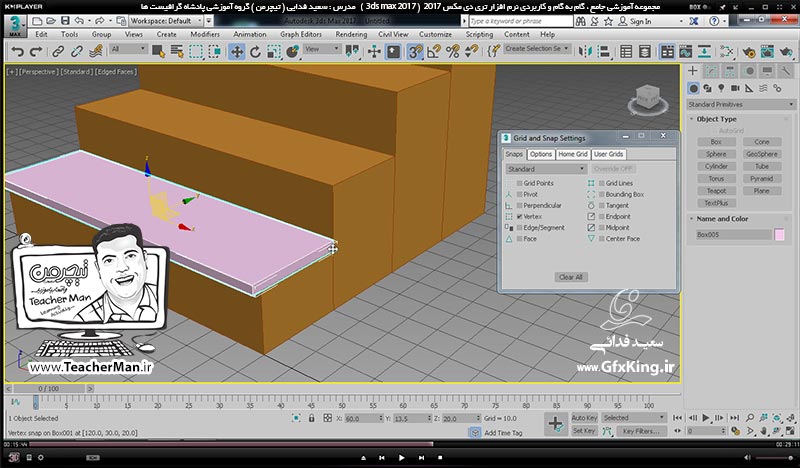Enable the Pivot snap checkbox
Image resolution: width=800 pixels, height=468 pixels.
point(519,194)
